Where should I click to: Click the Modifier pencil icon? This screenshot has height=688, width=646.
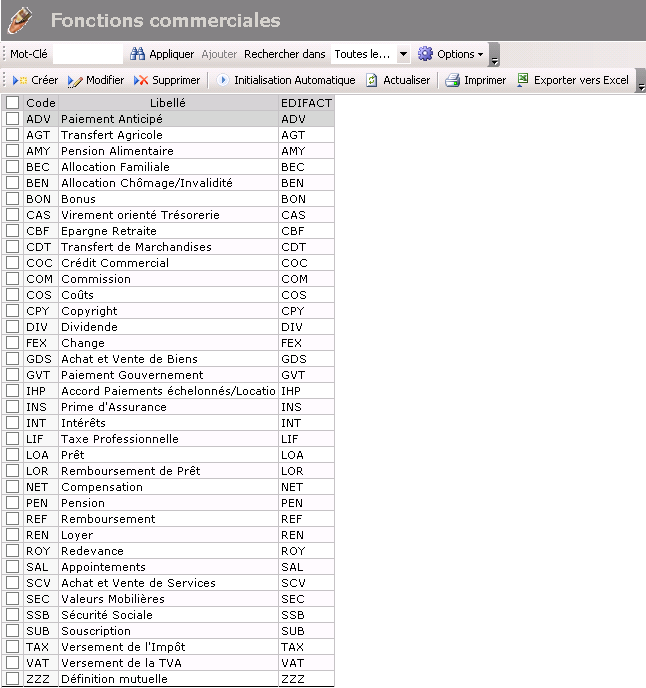click(75, 80)
